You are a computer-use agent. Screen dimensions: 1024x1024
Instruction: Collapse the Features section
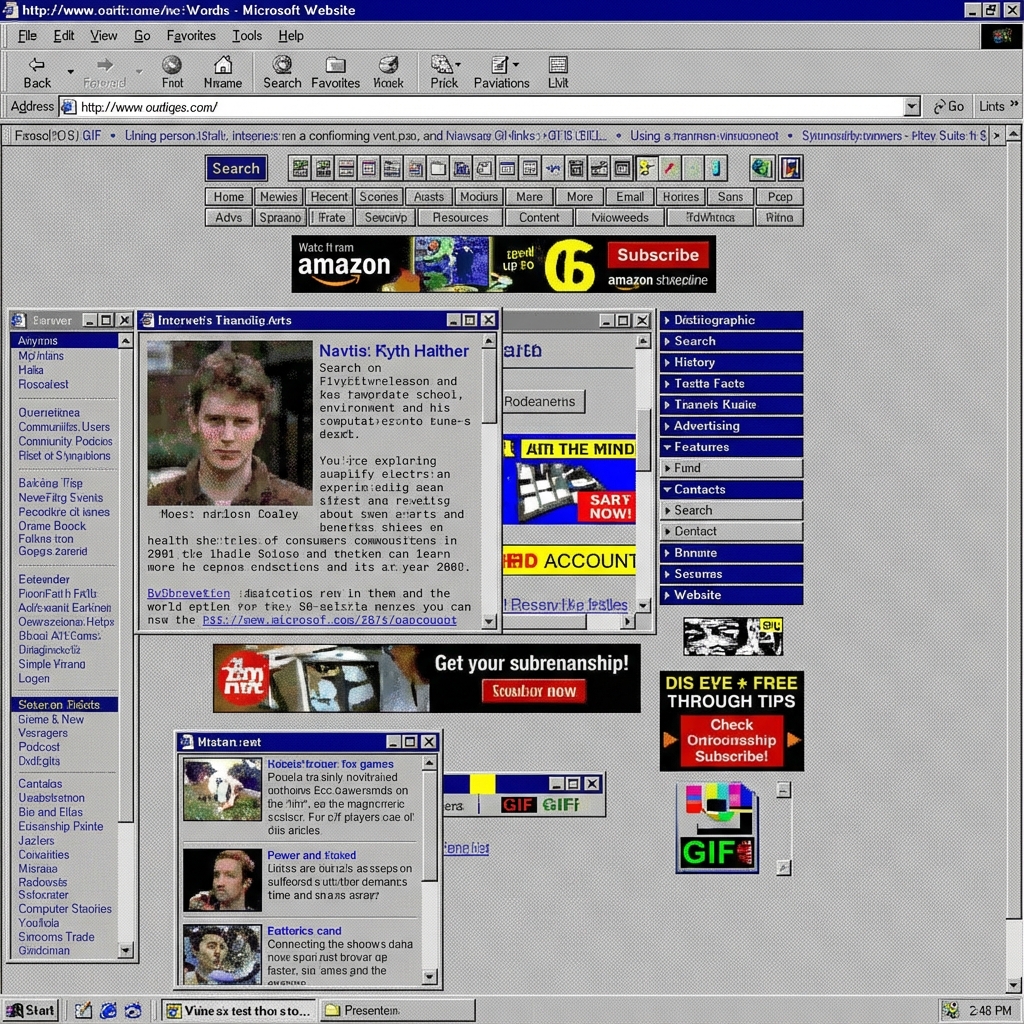[x=731, y=447]
